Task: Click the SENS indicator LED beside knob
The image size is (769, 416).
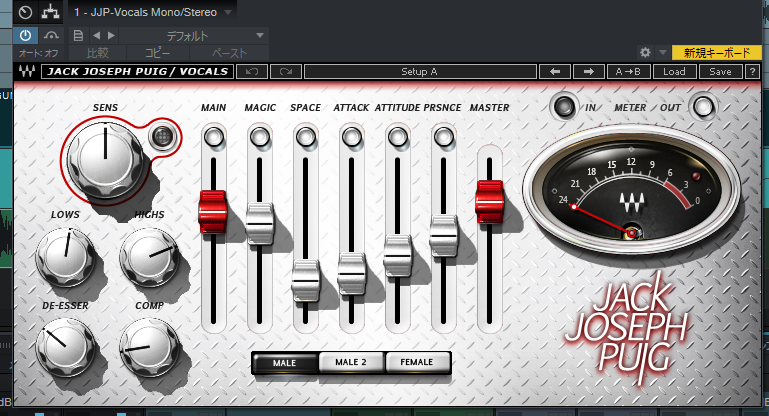Action: 162,137
